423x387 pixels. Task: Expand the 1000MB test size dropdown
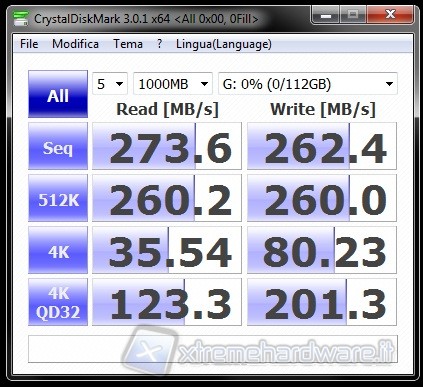[x=173, y=84]
